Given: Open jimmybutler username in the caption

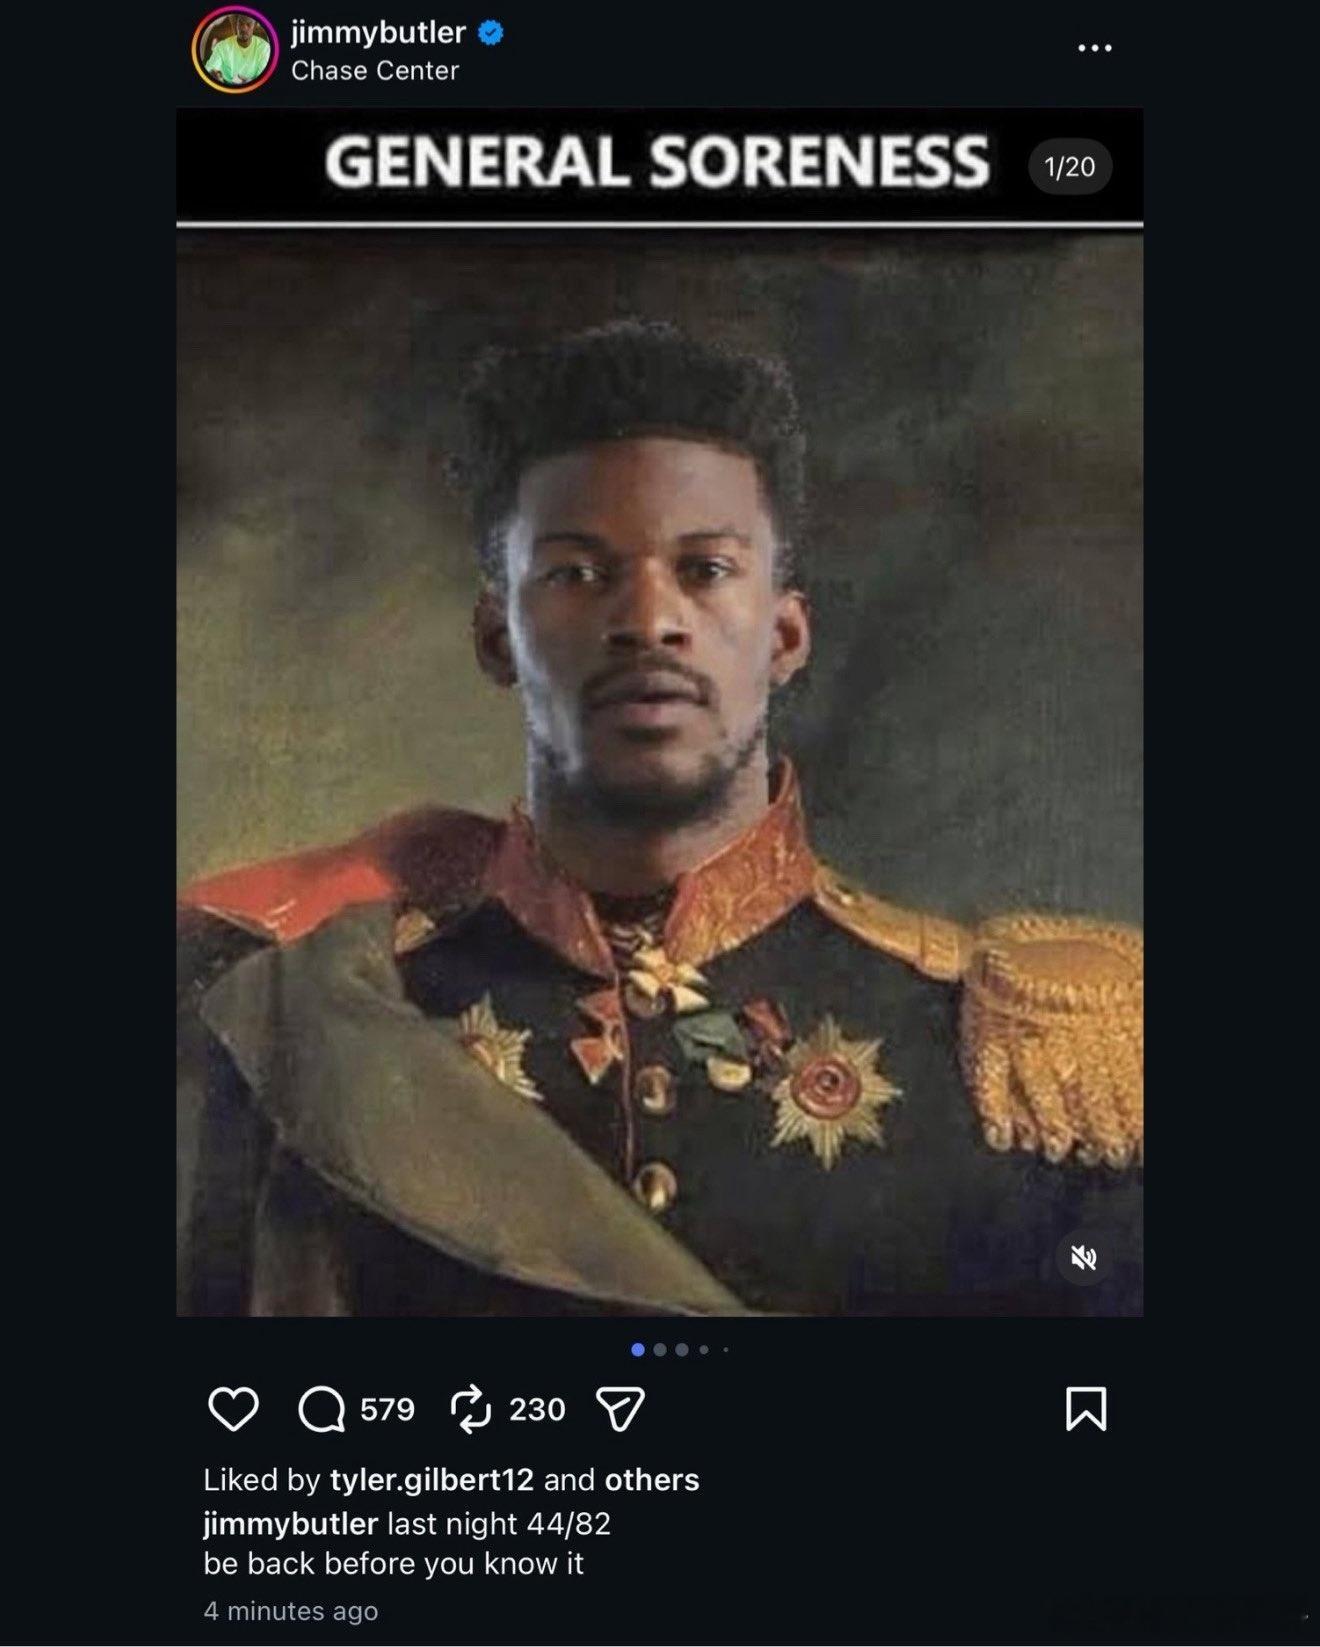Looking at the screenshot, I should (290, 1523).
